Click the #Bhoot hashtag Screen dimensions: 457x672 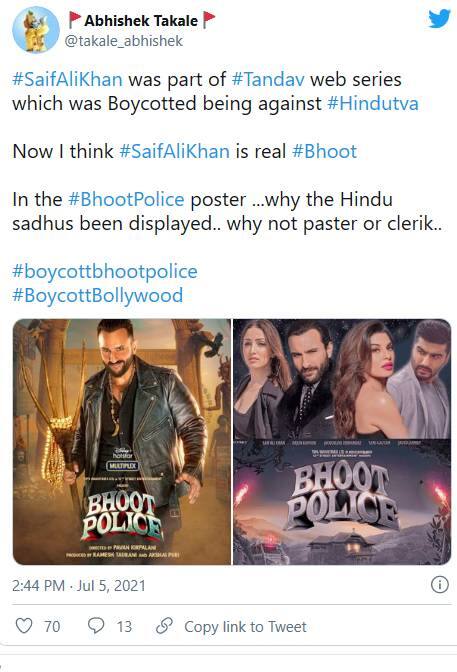point(324,152)
